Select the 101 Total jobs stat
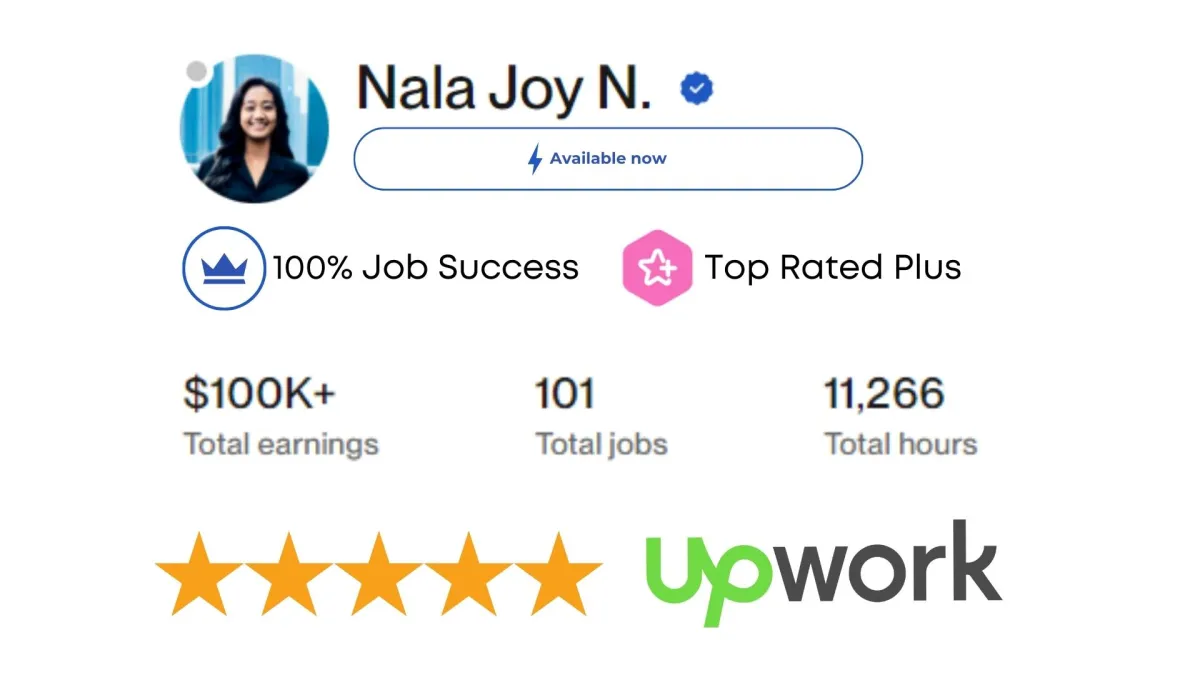1200x675 pixels. 602,417
